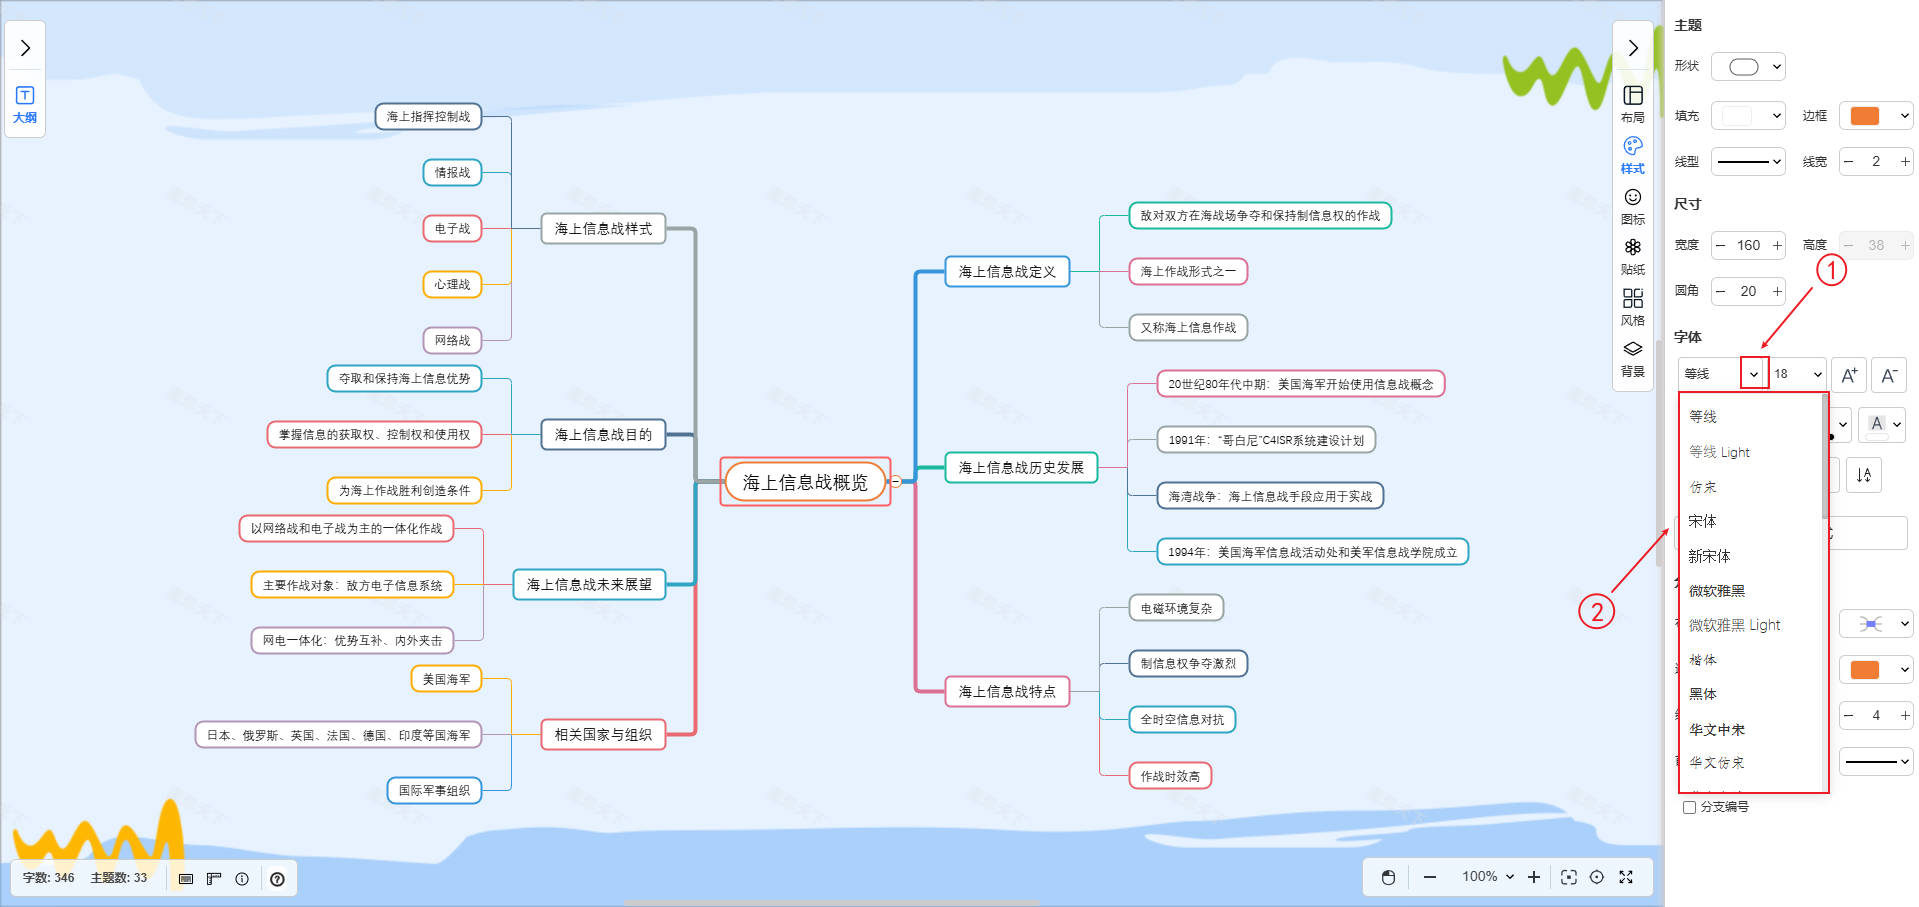Image resolution: width=1919 pixels, height=907 pixels.
Task: Open the font family dropdown arrow
Action: [x=1754, y=374]
